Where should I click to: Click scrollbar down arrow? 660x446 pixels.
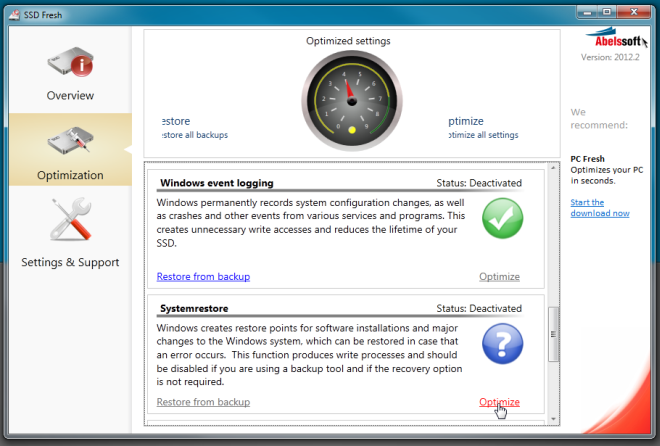coord(553,419)
